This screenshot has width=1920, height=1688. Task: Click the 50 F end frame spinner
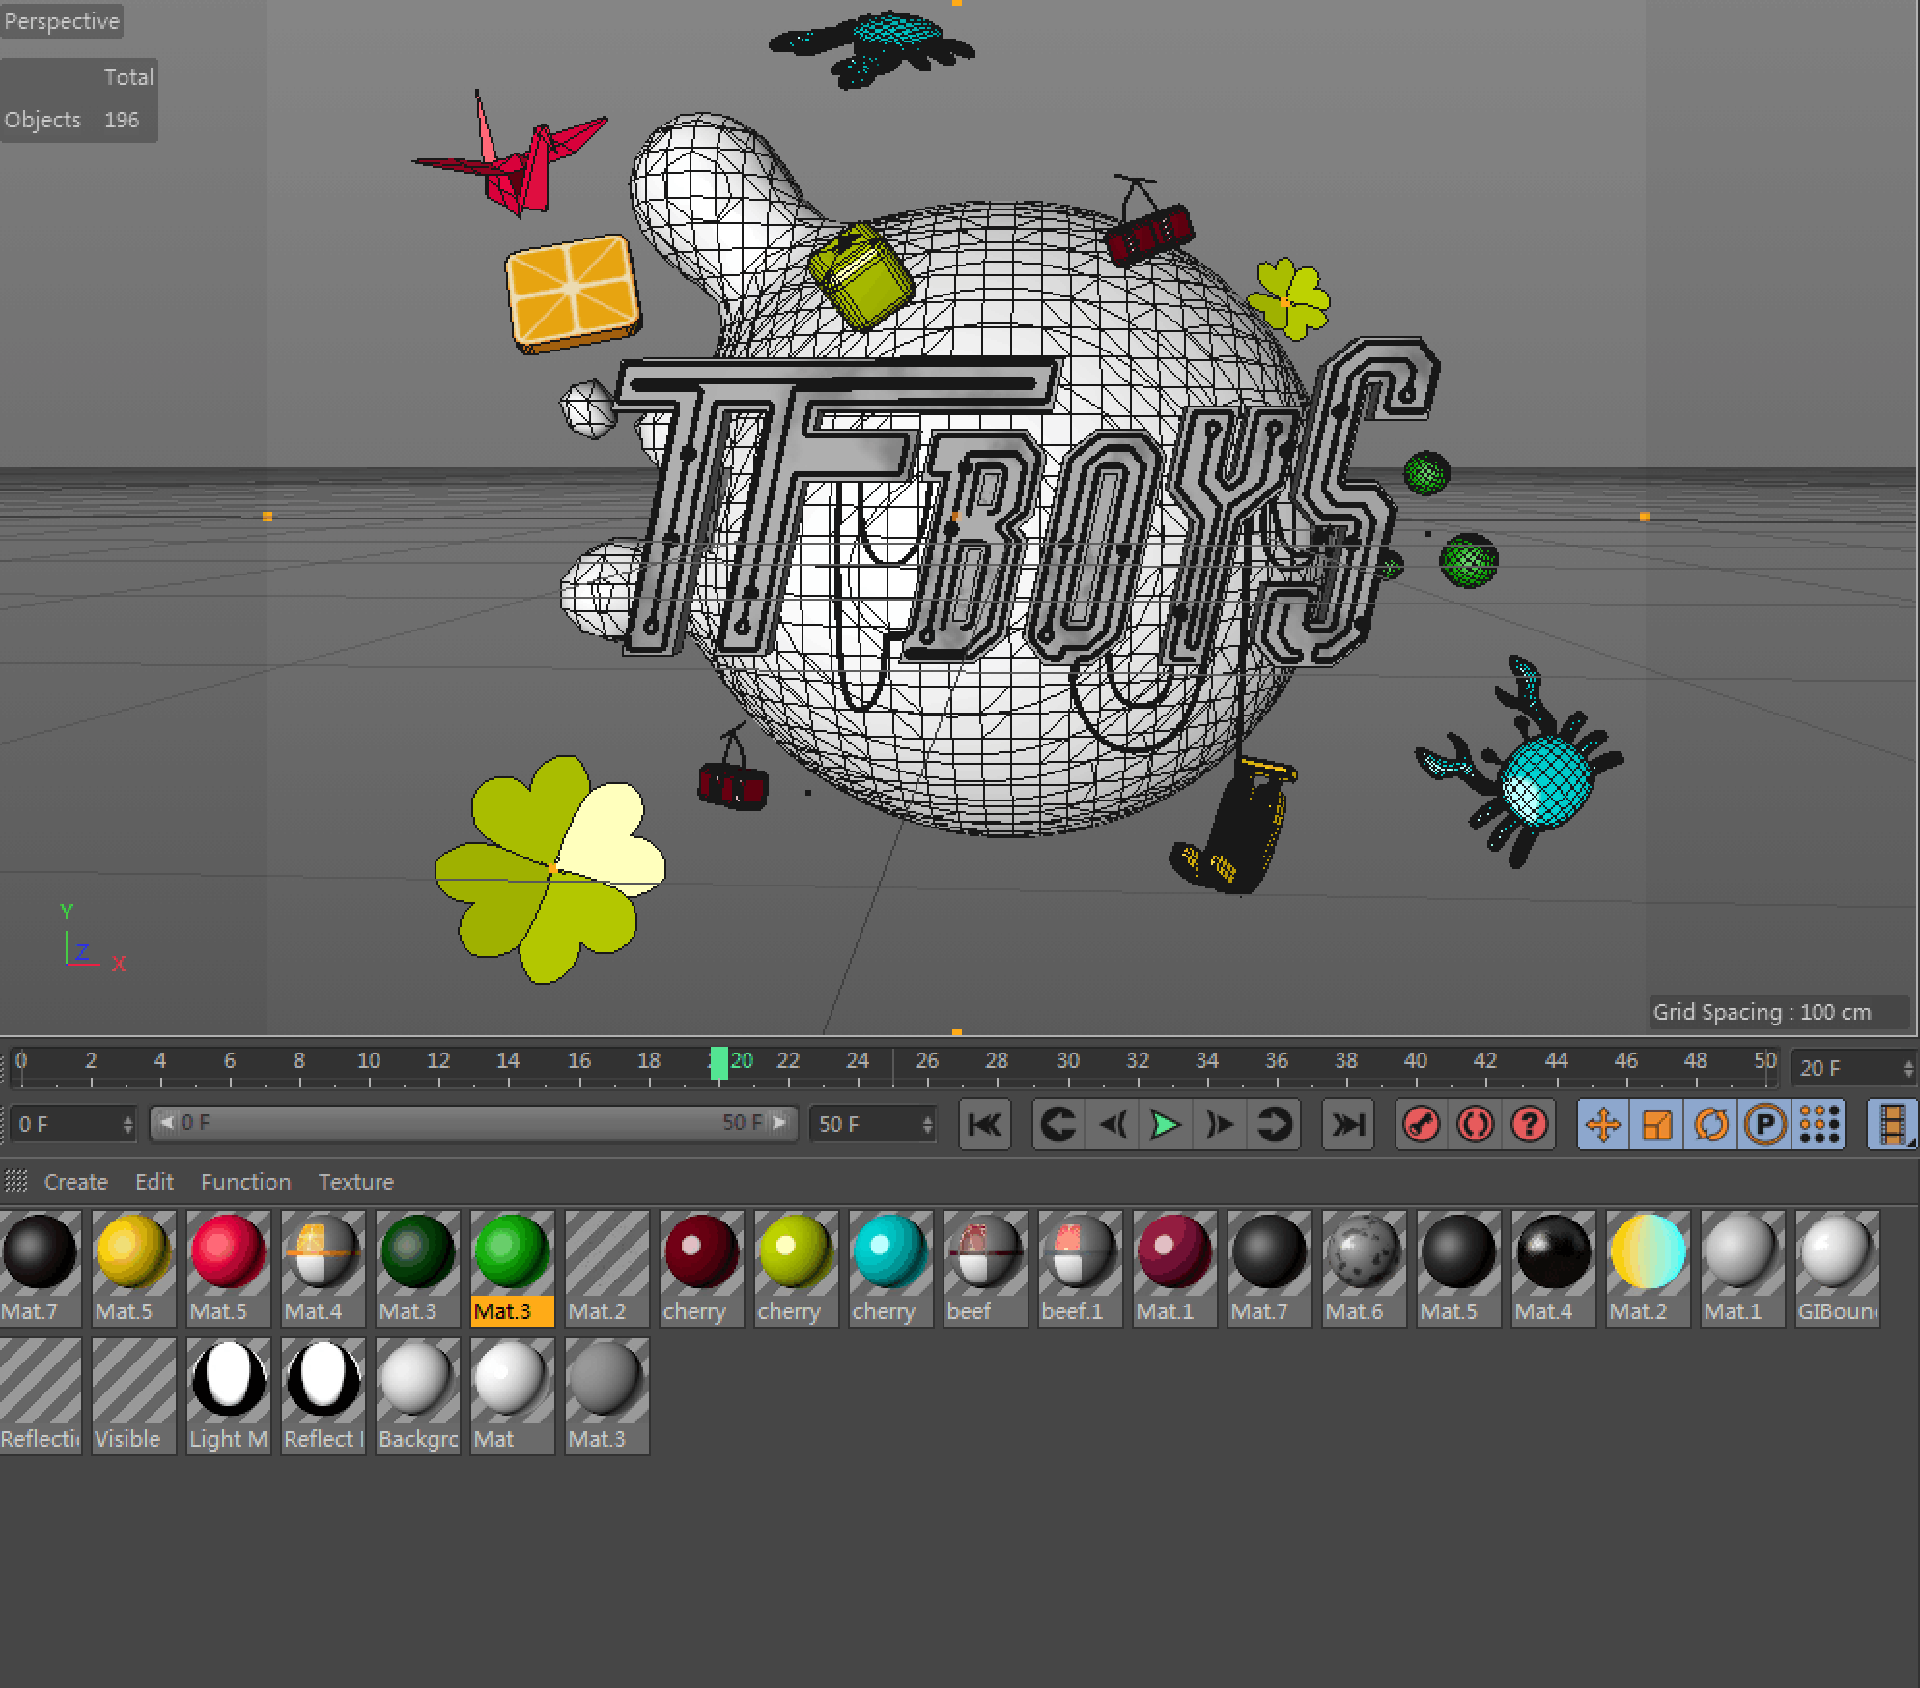click(x=927, y=1124)
